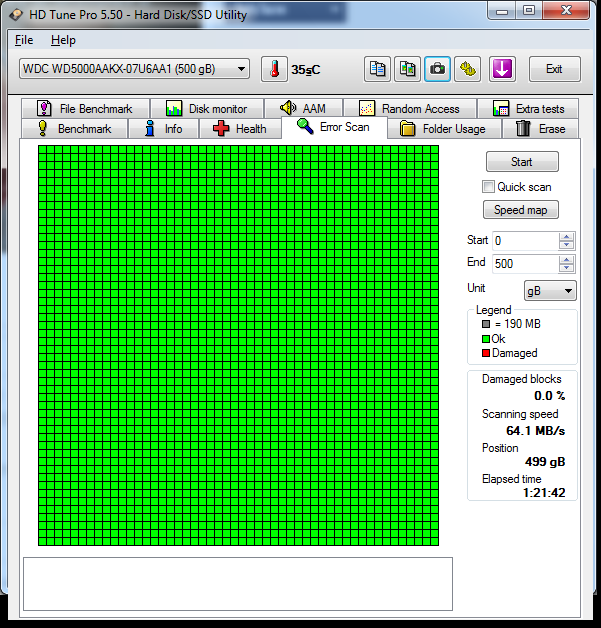Click the Disk monitor chart icon
The height and width of the screenshot is (628, 601).
coord(174,109)
